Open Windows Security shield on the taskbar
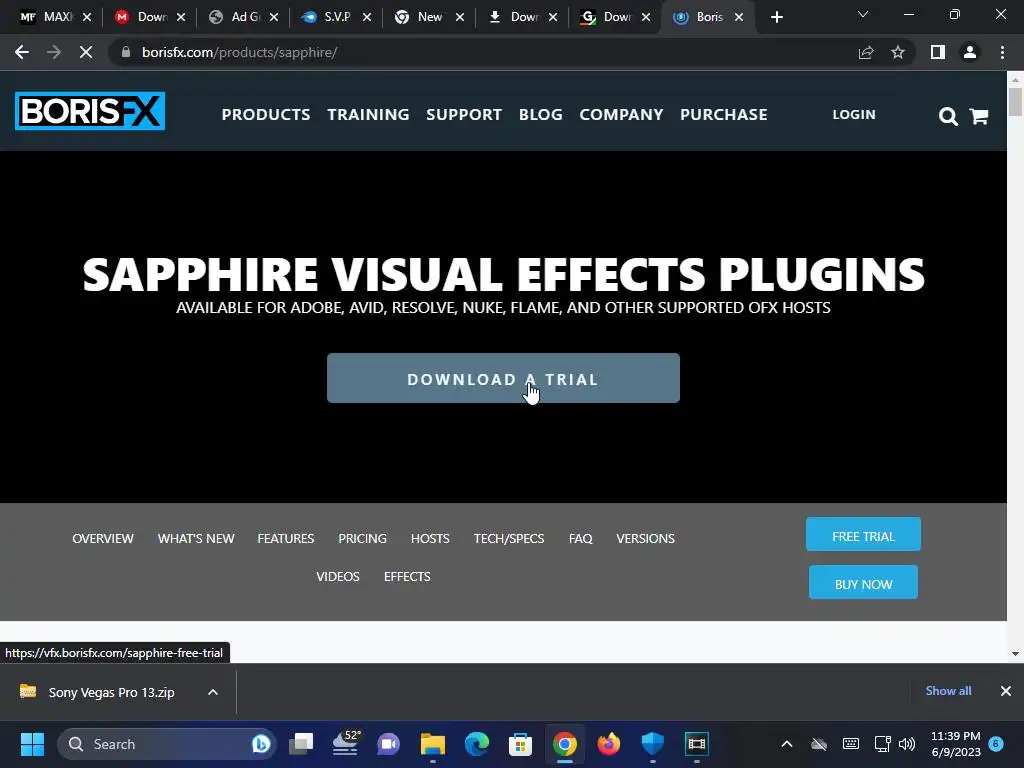Image resolution: width=1024 pixels, height=768 pixels. tap(652, 744)
